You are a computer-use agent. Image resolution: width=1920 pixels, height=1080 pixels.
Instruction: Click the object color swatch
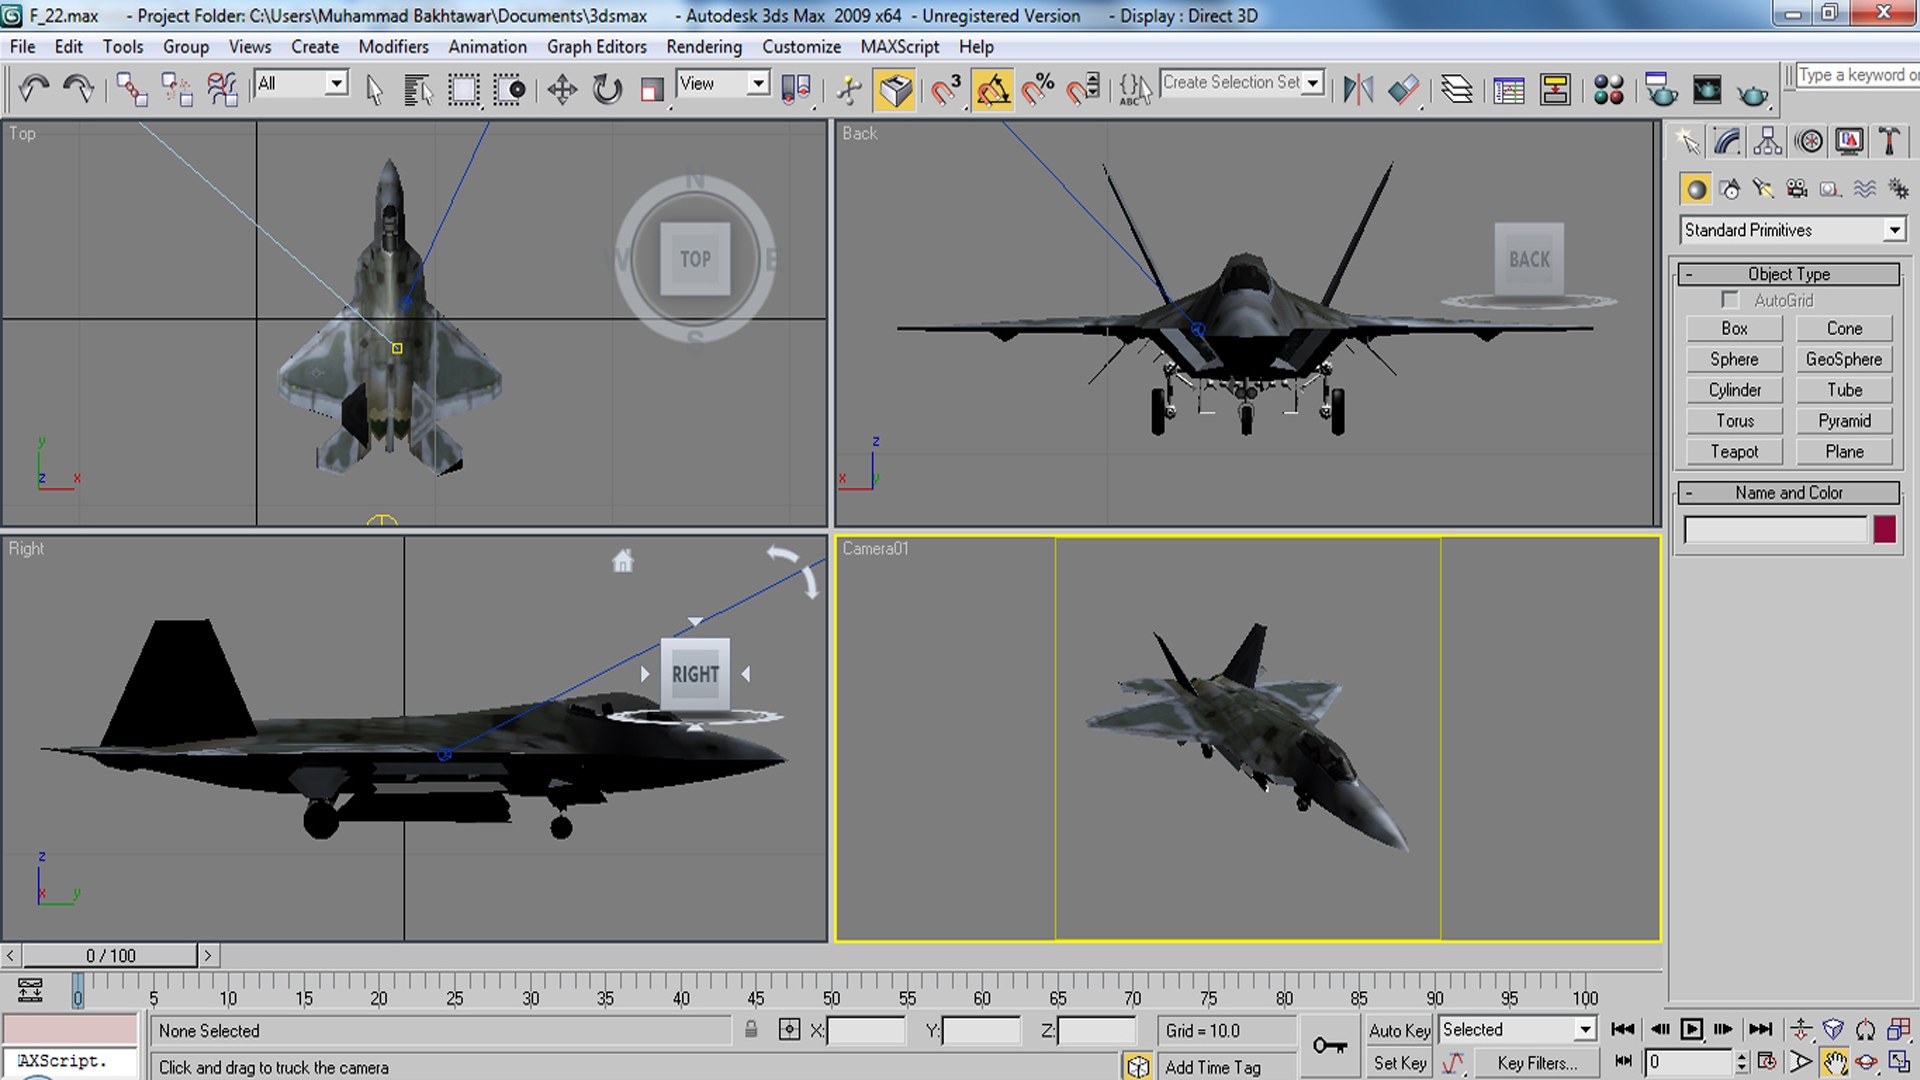[x=1885, y=529]
